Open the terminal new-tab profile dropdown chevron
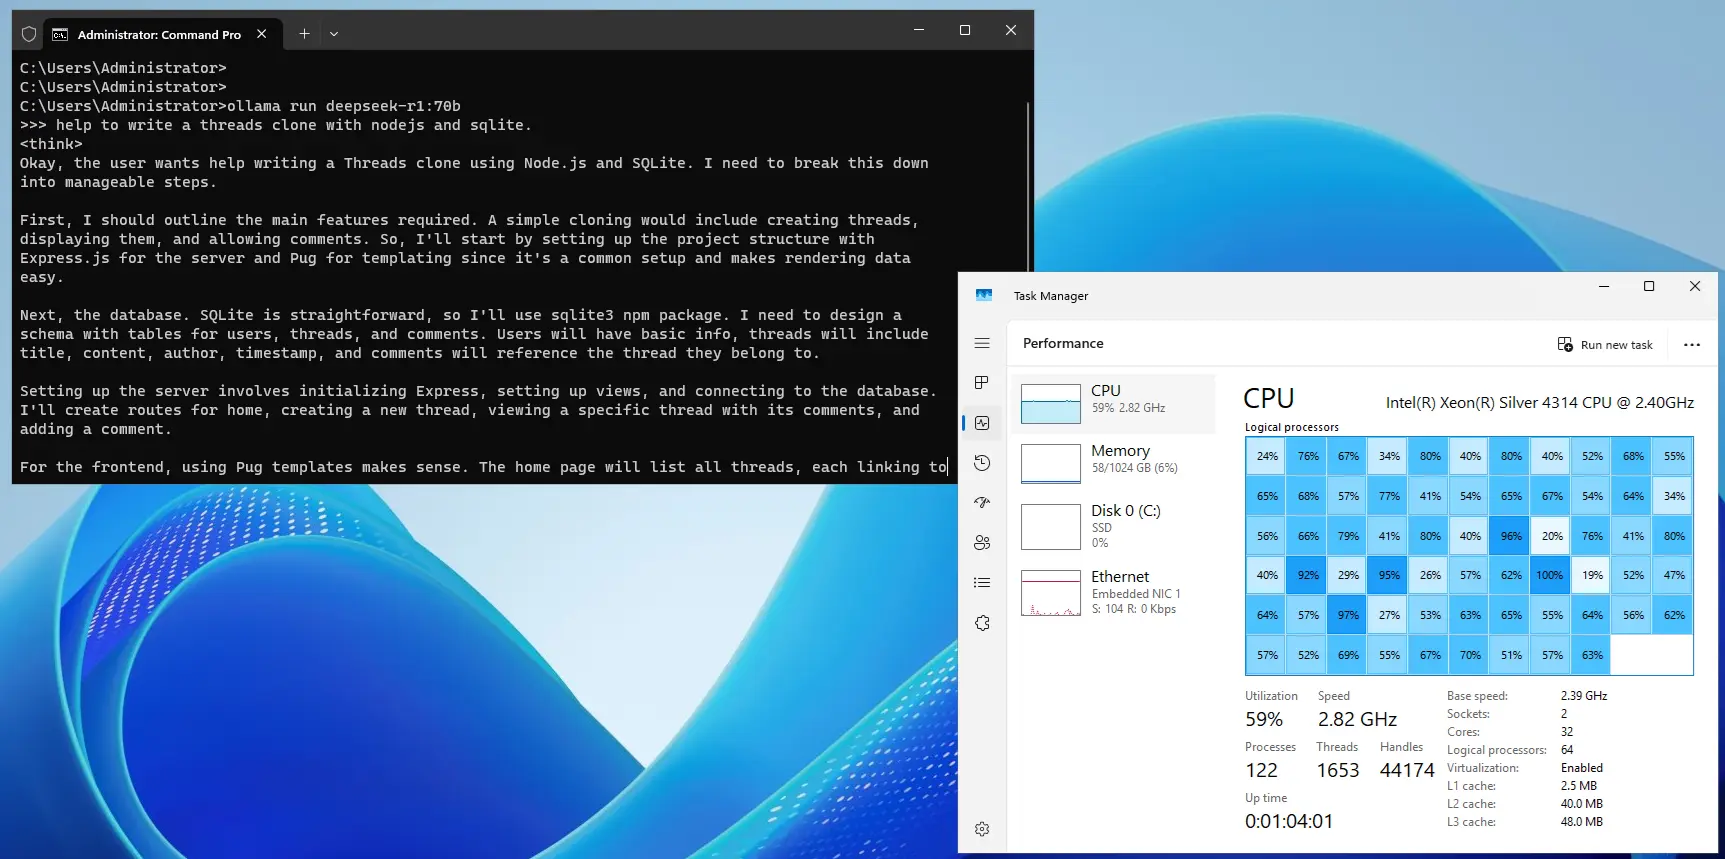Viewport: 1725px width, 859px height. click(334, 34)
